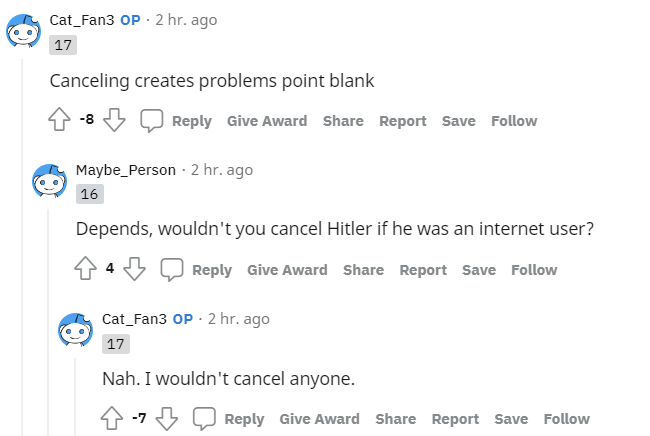Image resolution: width=650 pixels, height=436 pixels.
Task: Collapse the thread line under Maybe_Person's avatar
Action: pos(50,320)
